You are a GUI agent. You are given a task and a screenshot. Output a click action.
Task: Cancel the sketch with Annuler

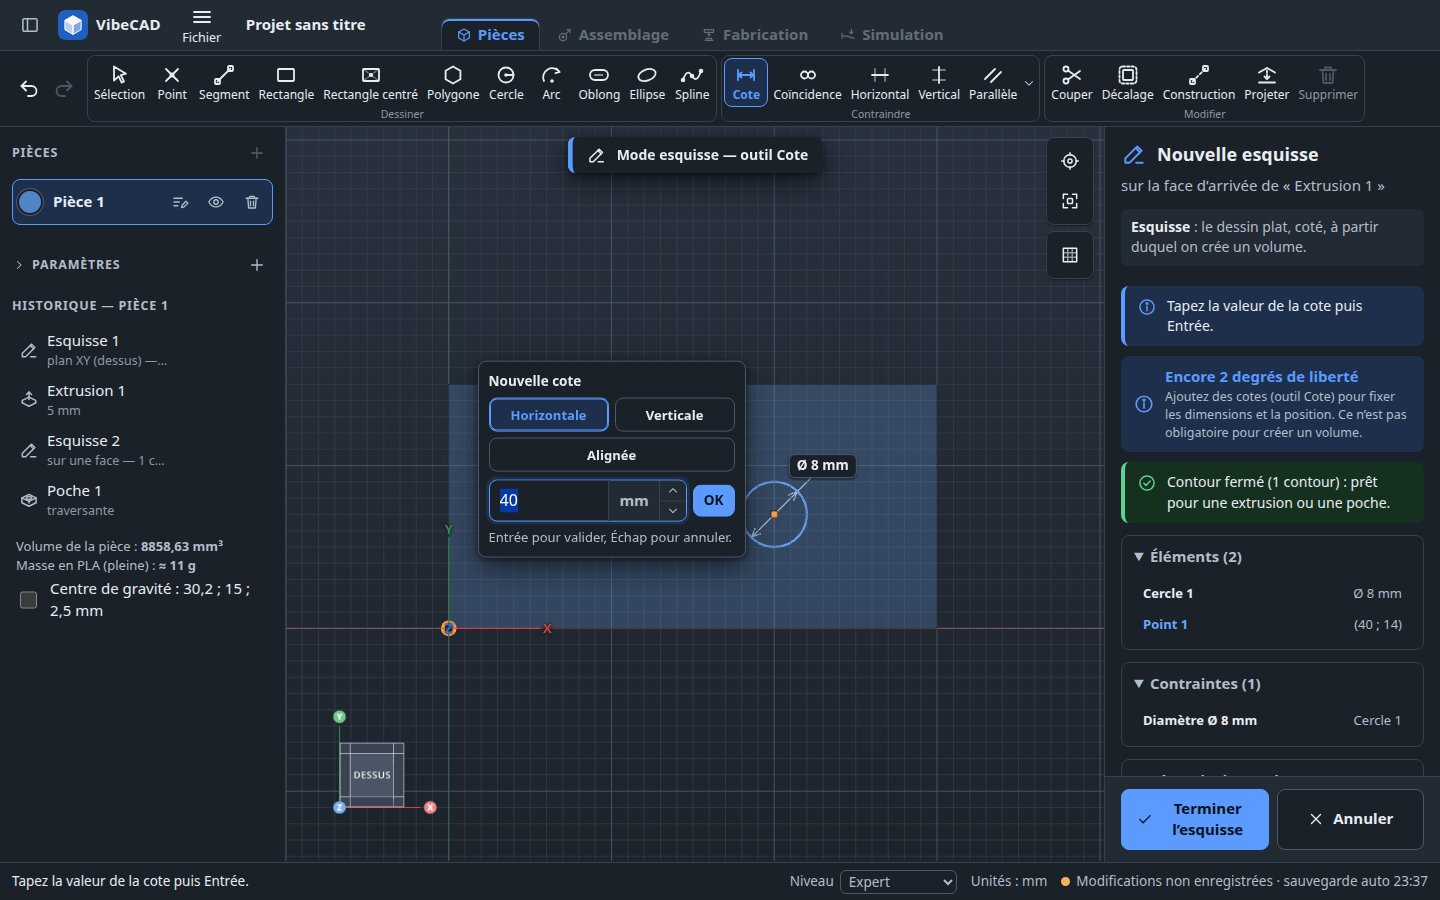[x=1350, y=819]
